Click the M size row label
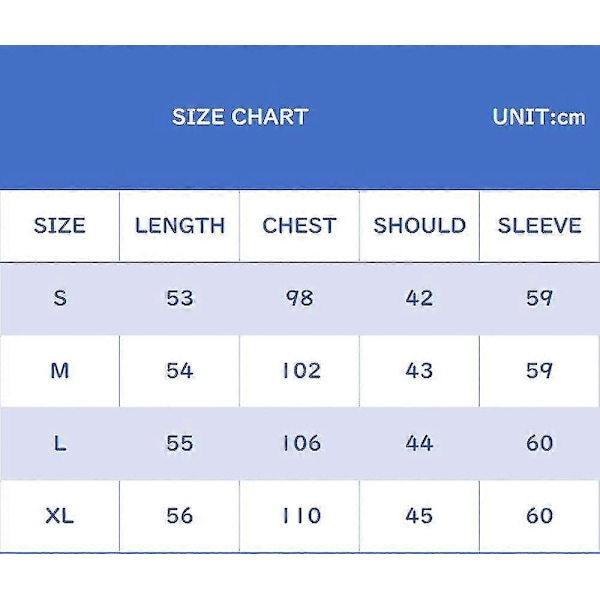 [x=60, y=371]
